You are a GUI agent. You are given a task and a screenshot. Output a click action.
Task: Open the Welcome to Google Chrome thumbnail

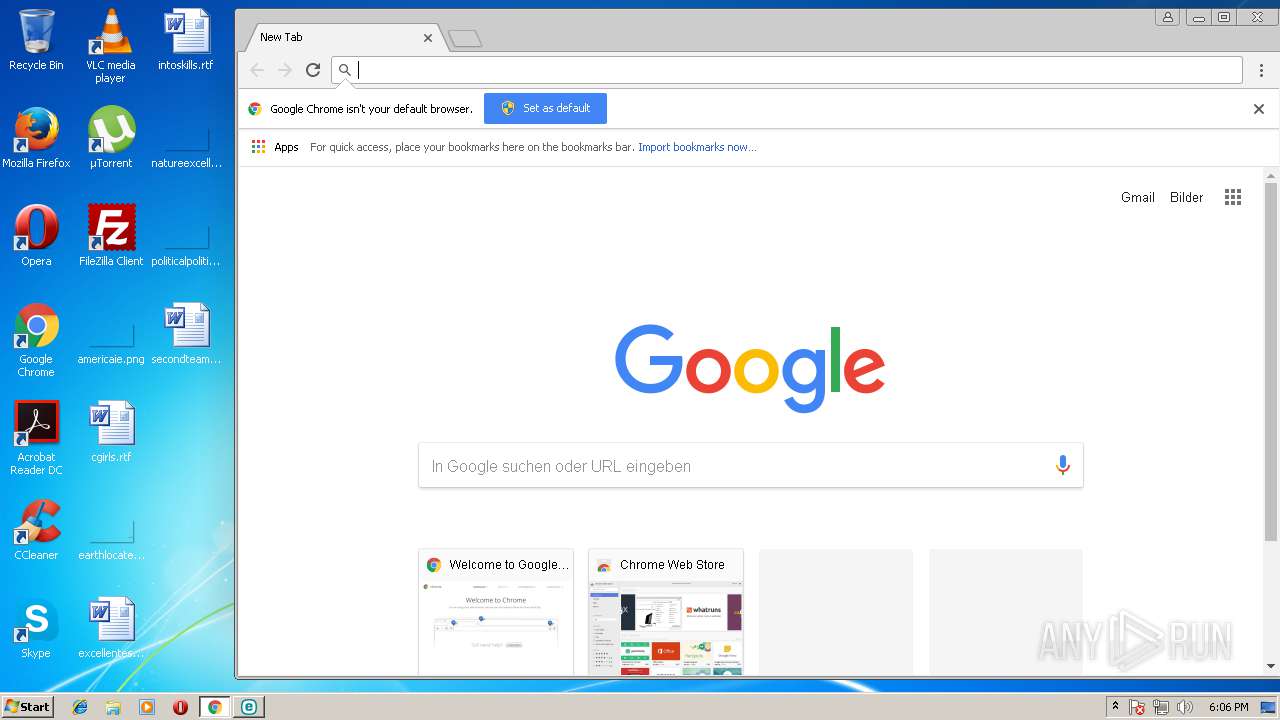pyautogui.click(x=496, y=612)
